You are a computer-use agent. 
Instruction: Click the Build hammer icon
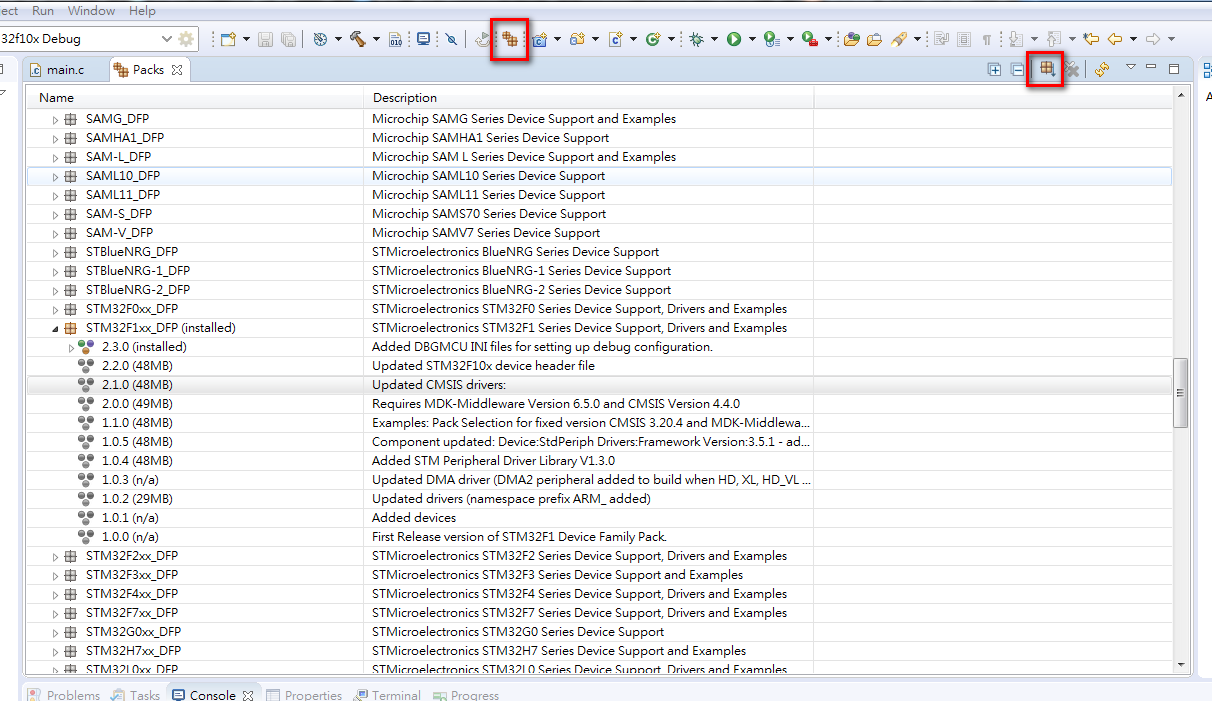[358, 39]
